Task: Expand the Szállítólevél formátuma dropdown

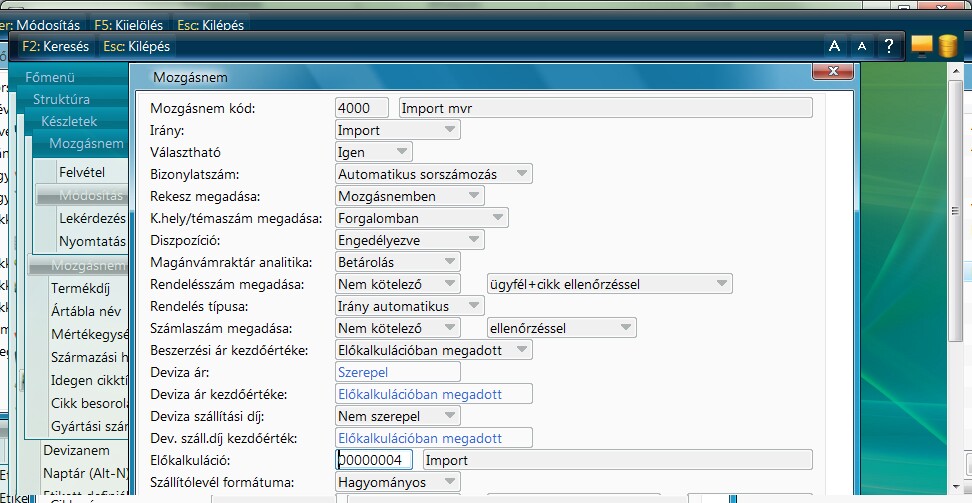Action: pyautogui.click(x=398, y=482)
